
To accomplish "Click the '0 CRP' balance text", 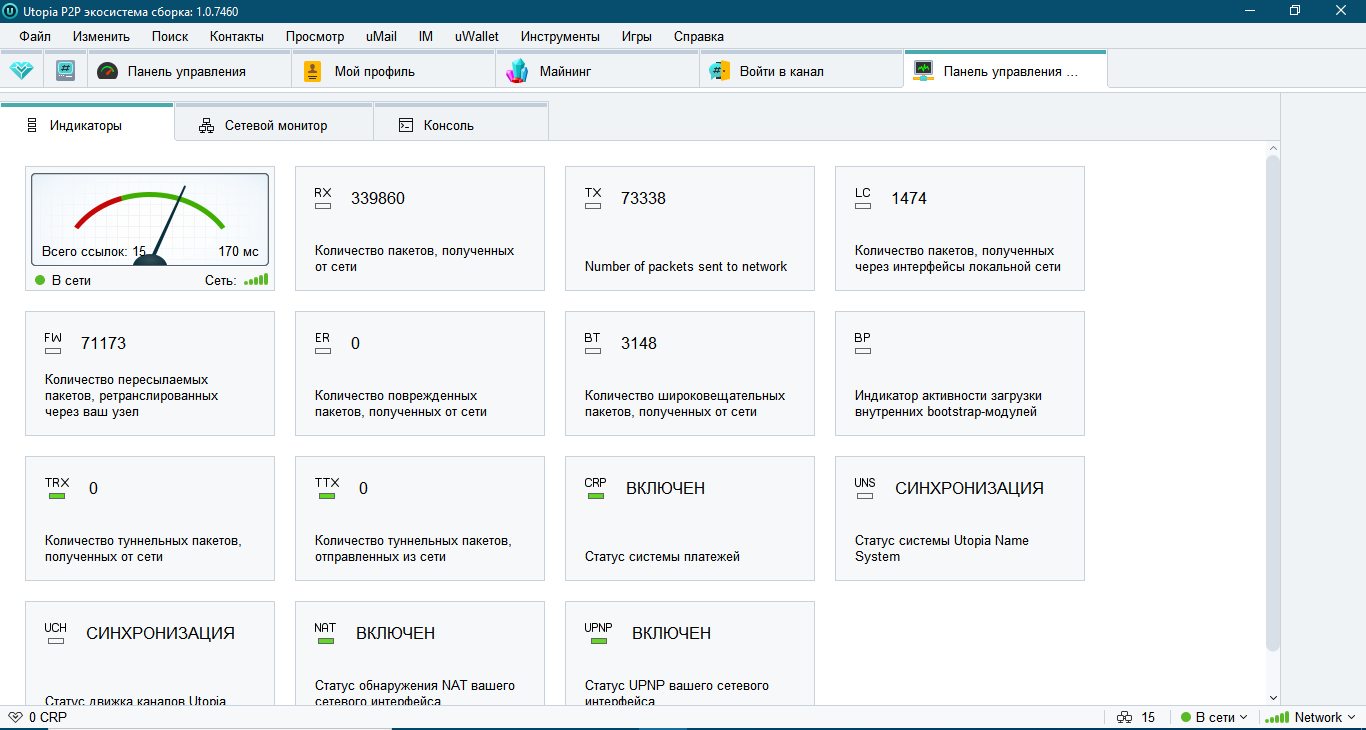I will tap(47, 717).
